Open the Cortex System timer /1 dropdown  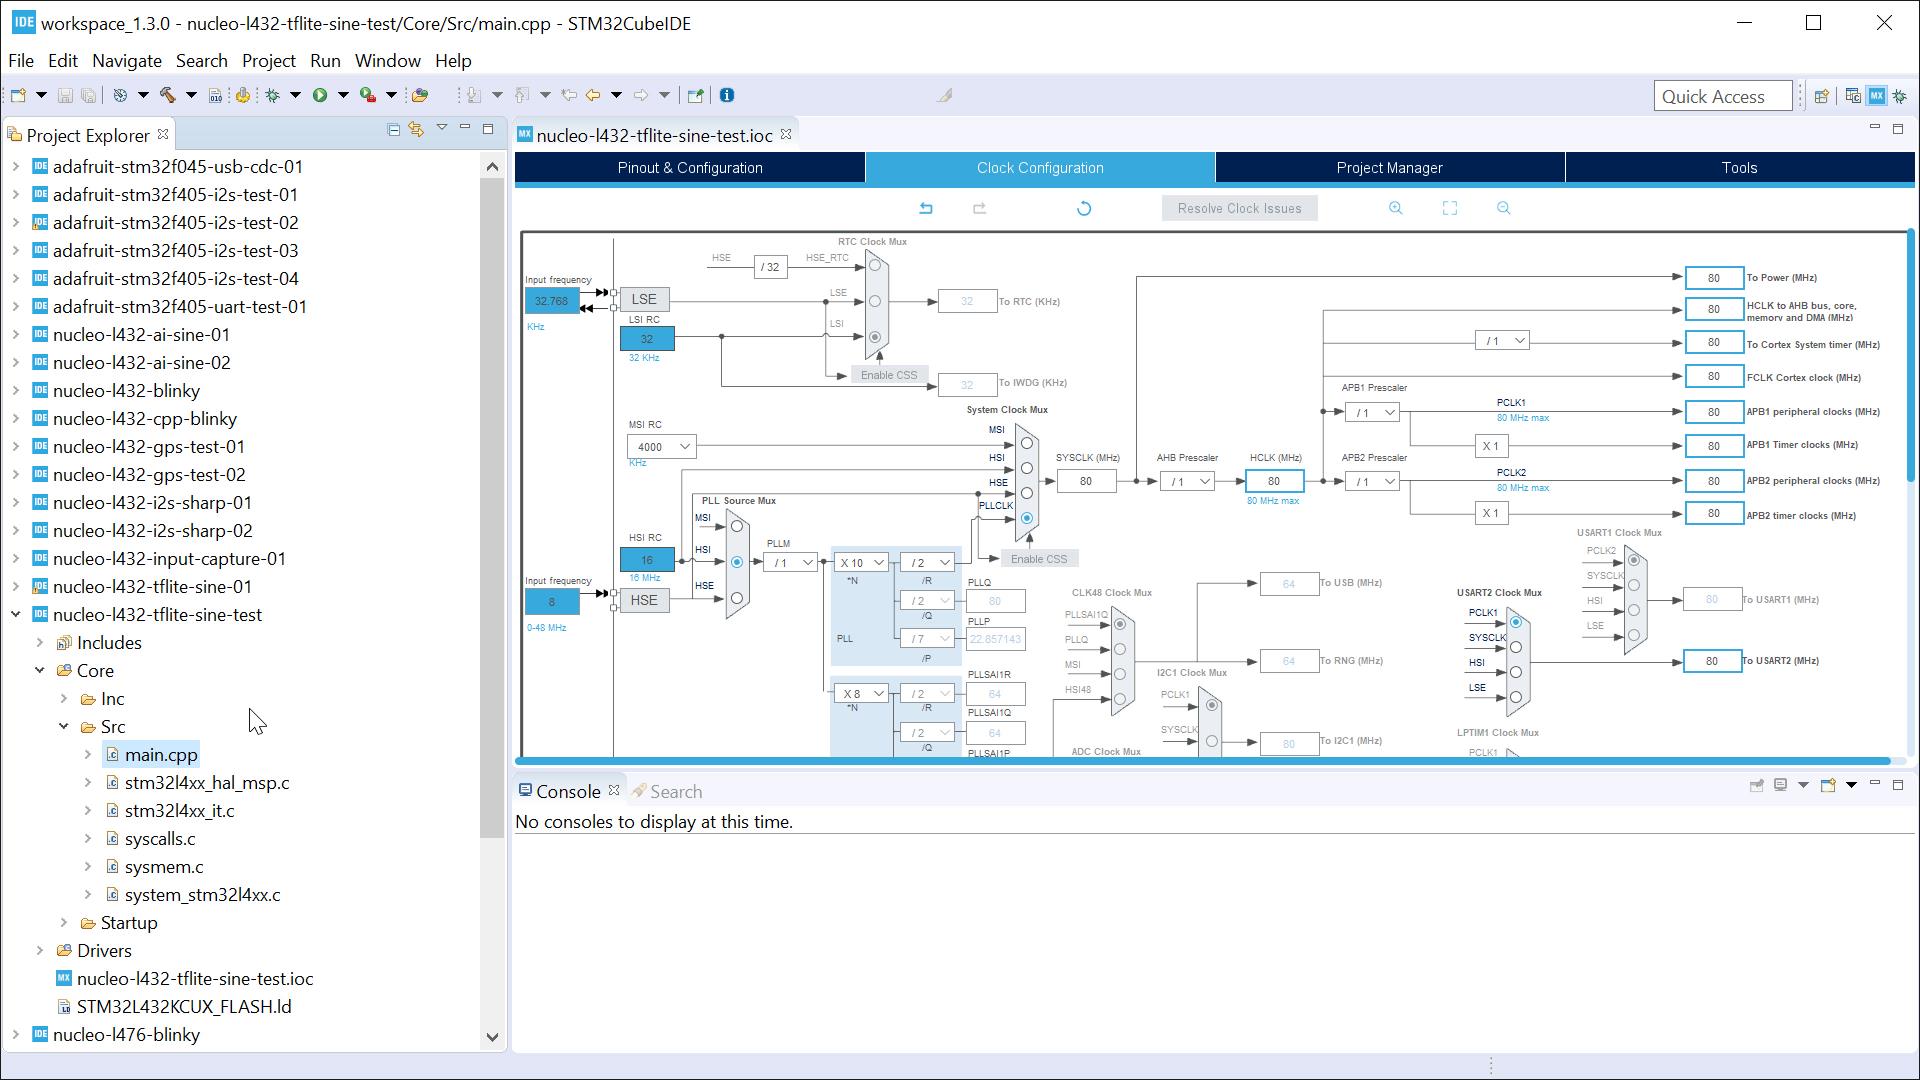pyautogui.click(x=1502, y=341)
